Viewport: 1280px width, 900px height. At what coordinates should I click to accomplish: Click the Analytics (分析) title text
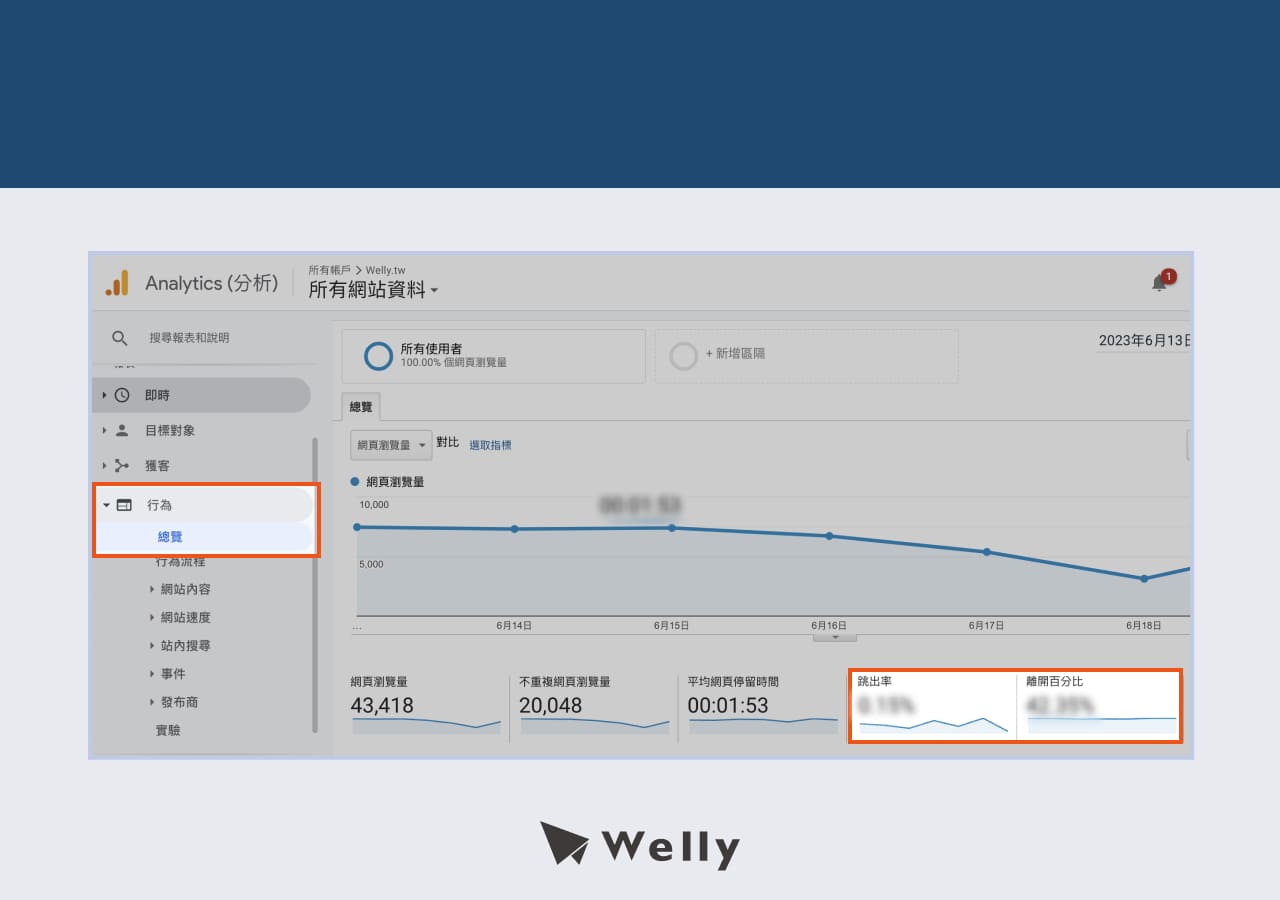[x=212, y=283]
